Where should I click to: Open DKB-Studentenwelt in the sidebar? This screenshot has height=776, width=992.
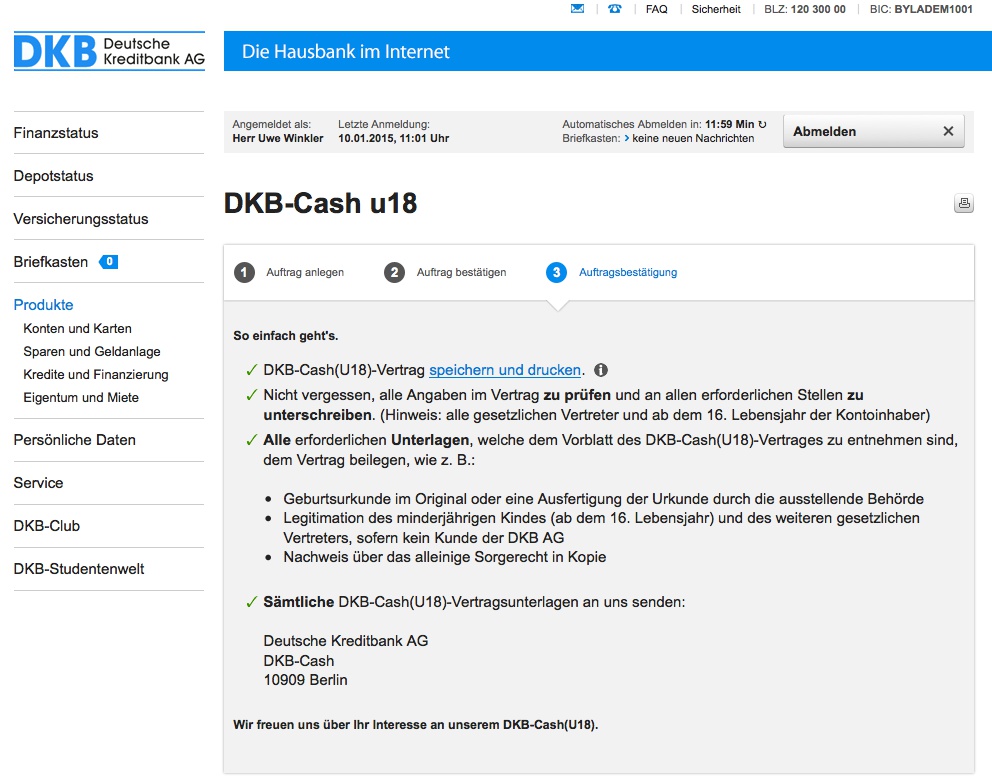pos(78,569)
